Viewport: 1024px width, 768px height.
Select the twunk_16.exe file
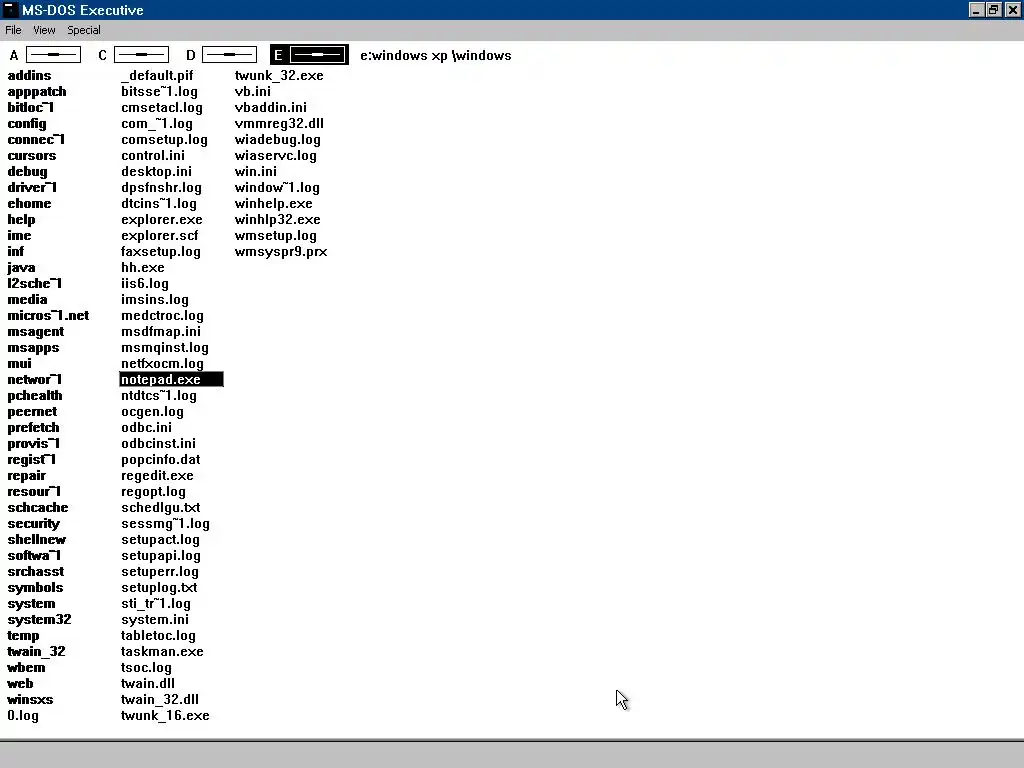165,716
